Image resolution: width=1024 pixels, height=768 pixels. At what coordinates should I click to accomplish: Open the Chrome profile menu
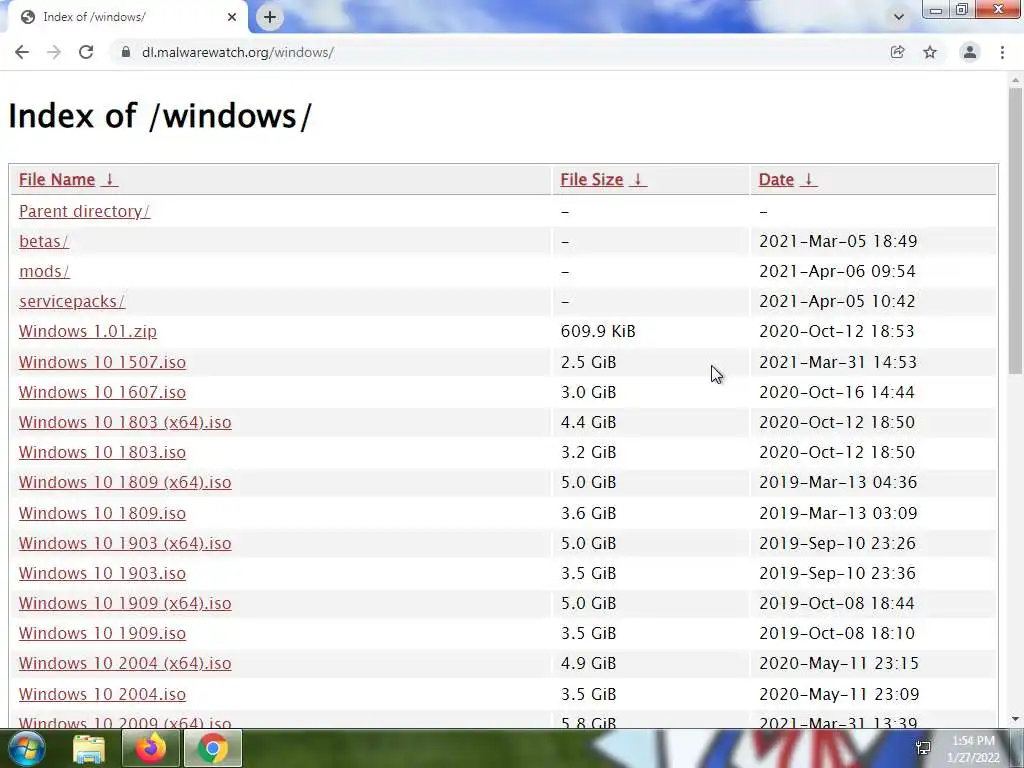(970, 52)
